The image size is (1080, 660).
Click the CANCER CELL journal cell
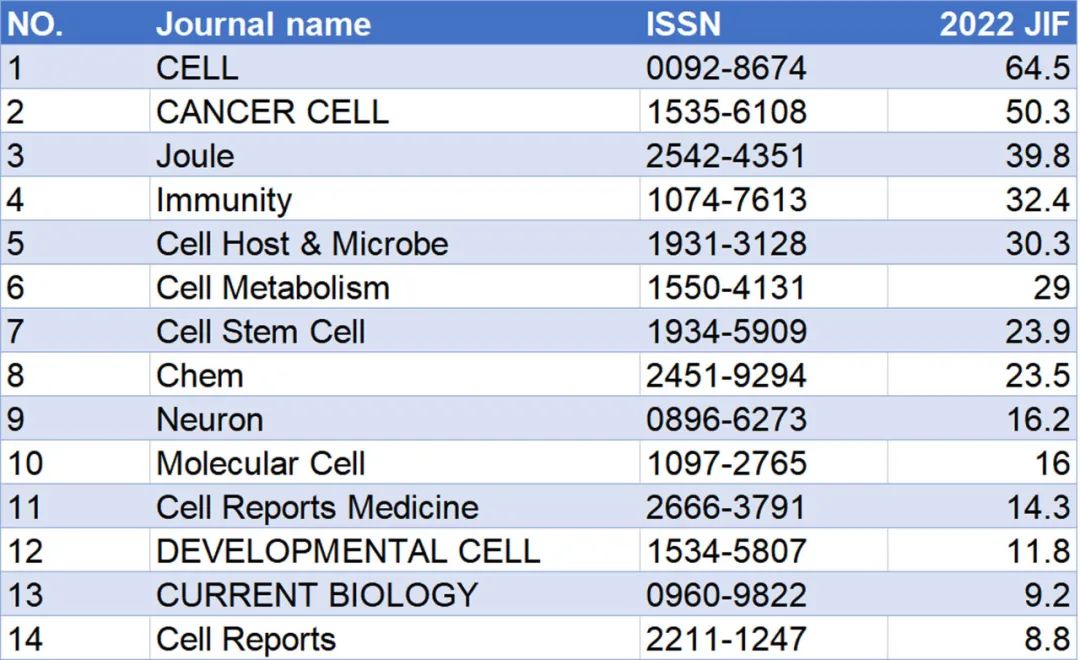pos(394,111)
